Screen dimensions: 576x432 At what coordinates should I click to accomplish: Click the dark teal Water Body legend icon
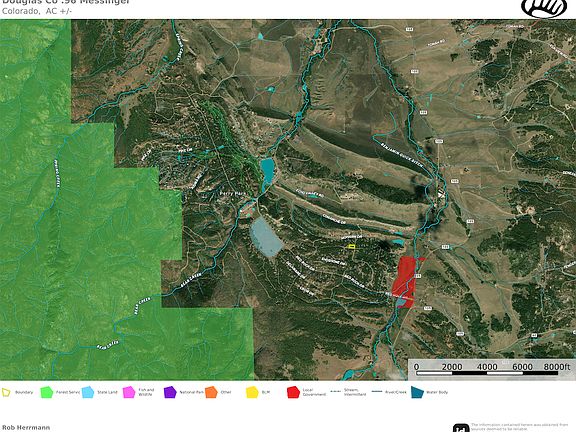(x=417, y=392)
